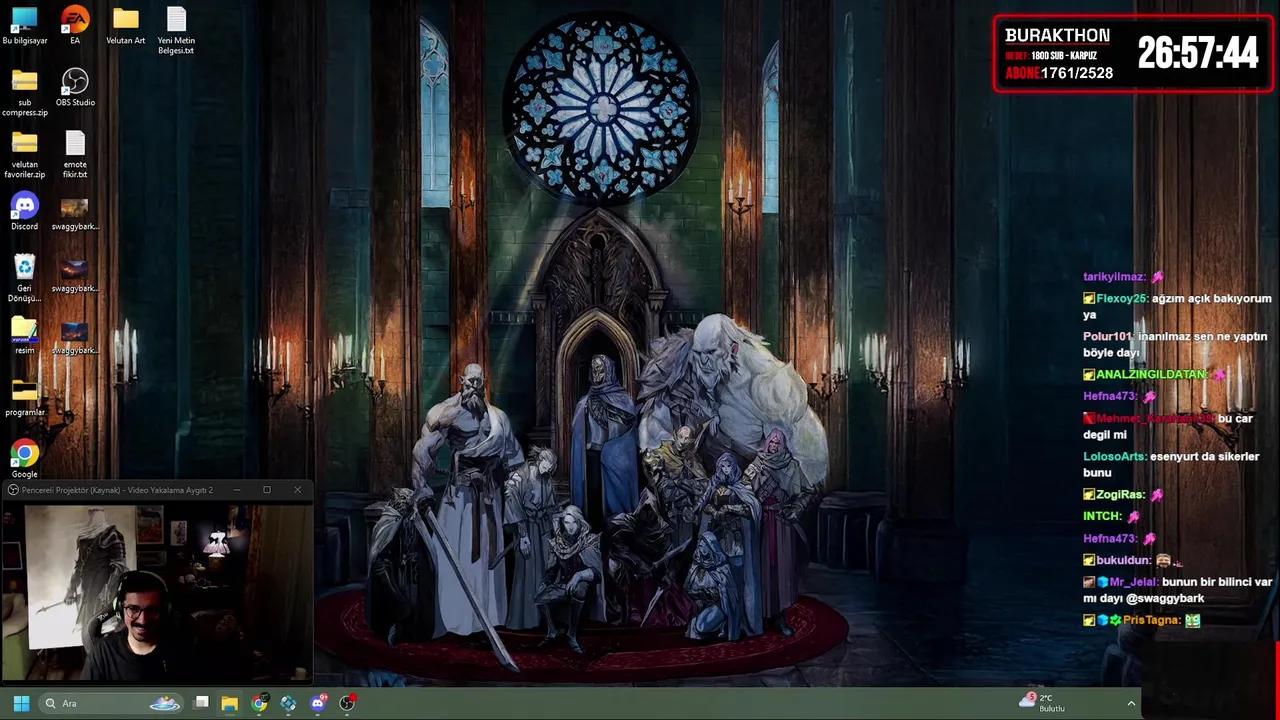Maximize the Pencereli Projektör window

click(x=267, y=490)
